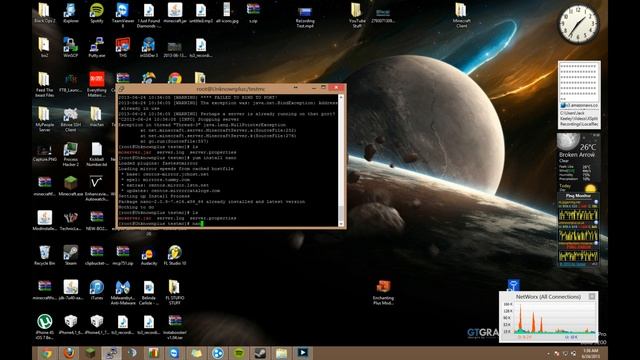Open the Process Hacker 2 shortcut
This screenshot has height=360, width=640.
[x=71, y=153]
